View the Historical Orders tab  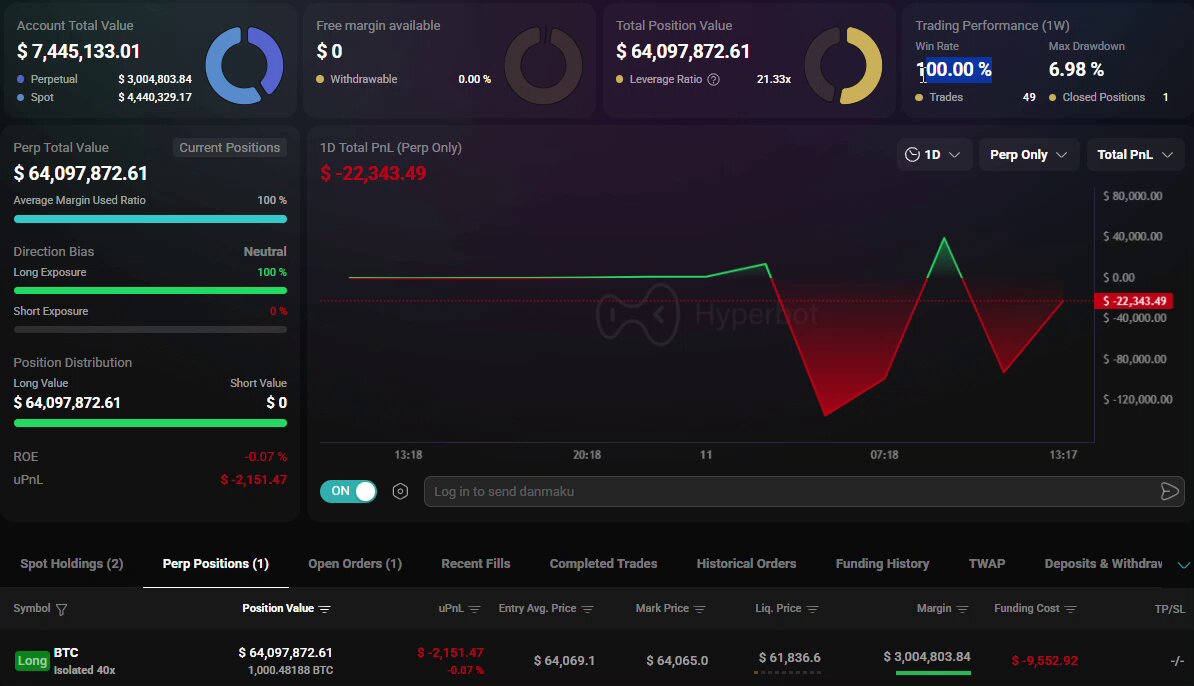point(746,564)
